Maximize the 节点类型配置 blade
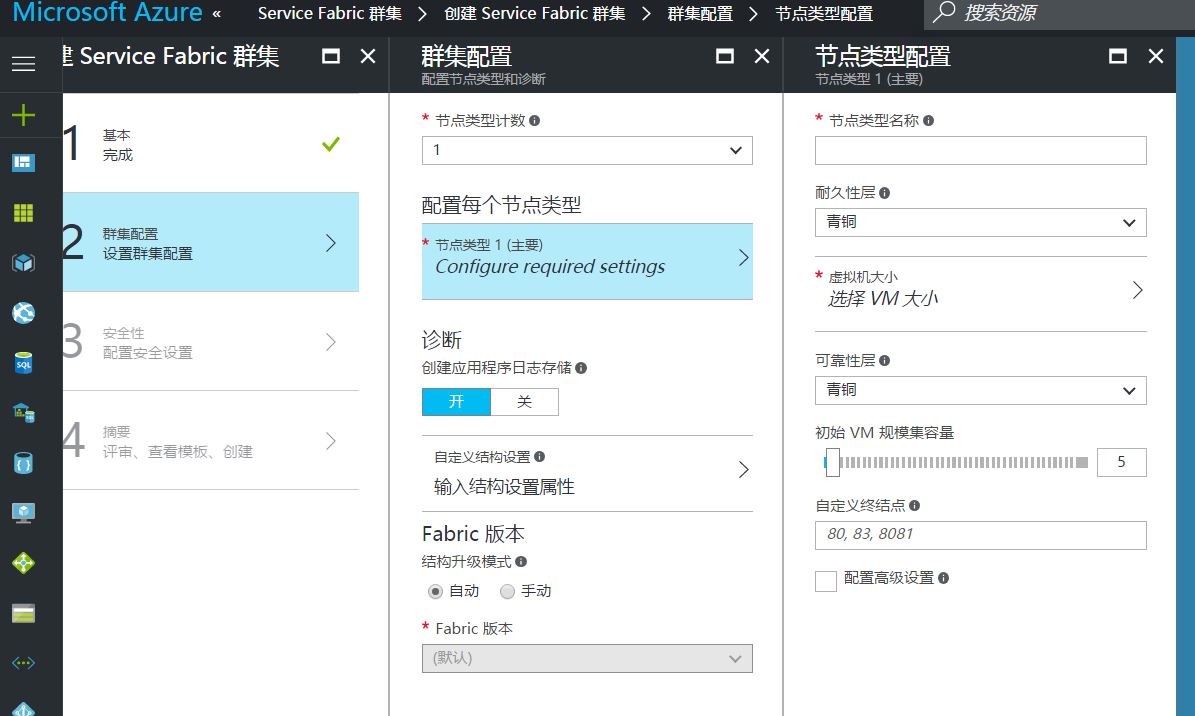The width and height of the screenshot is (1195, 716). coord(1118,56)
